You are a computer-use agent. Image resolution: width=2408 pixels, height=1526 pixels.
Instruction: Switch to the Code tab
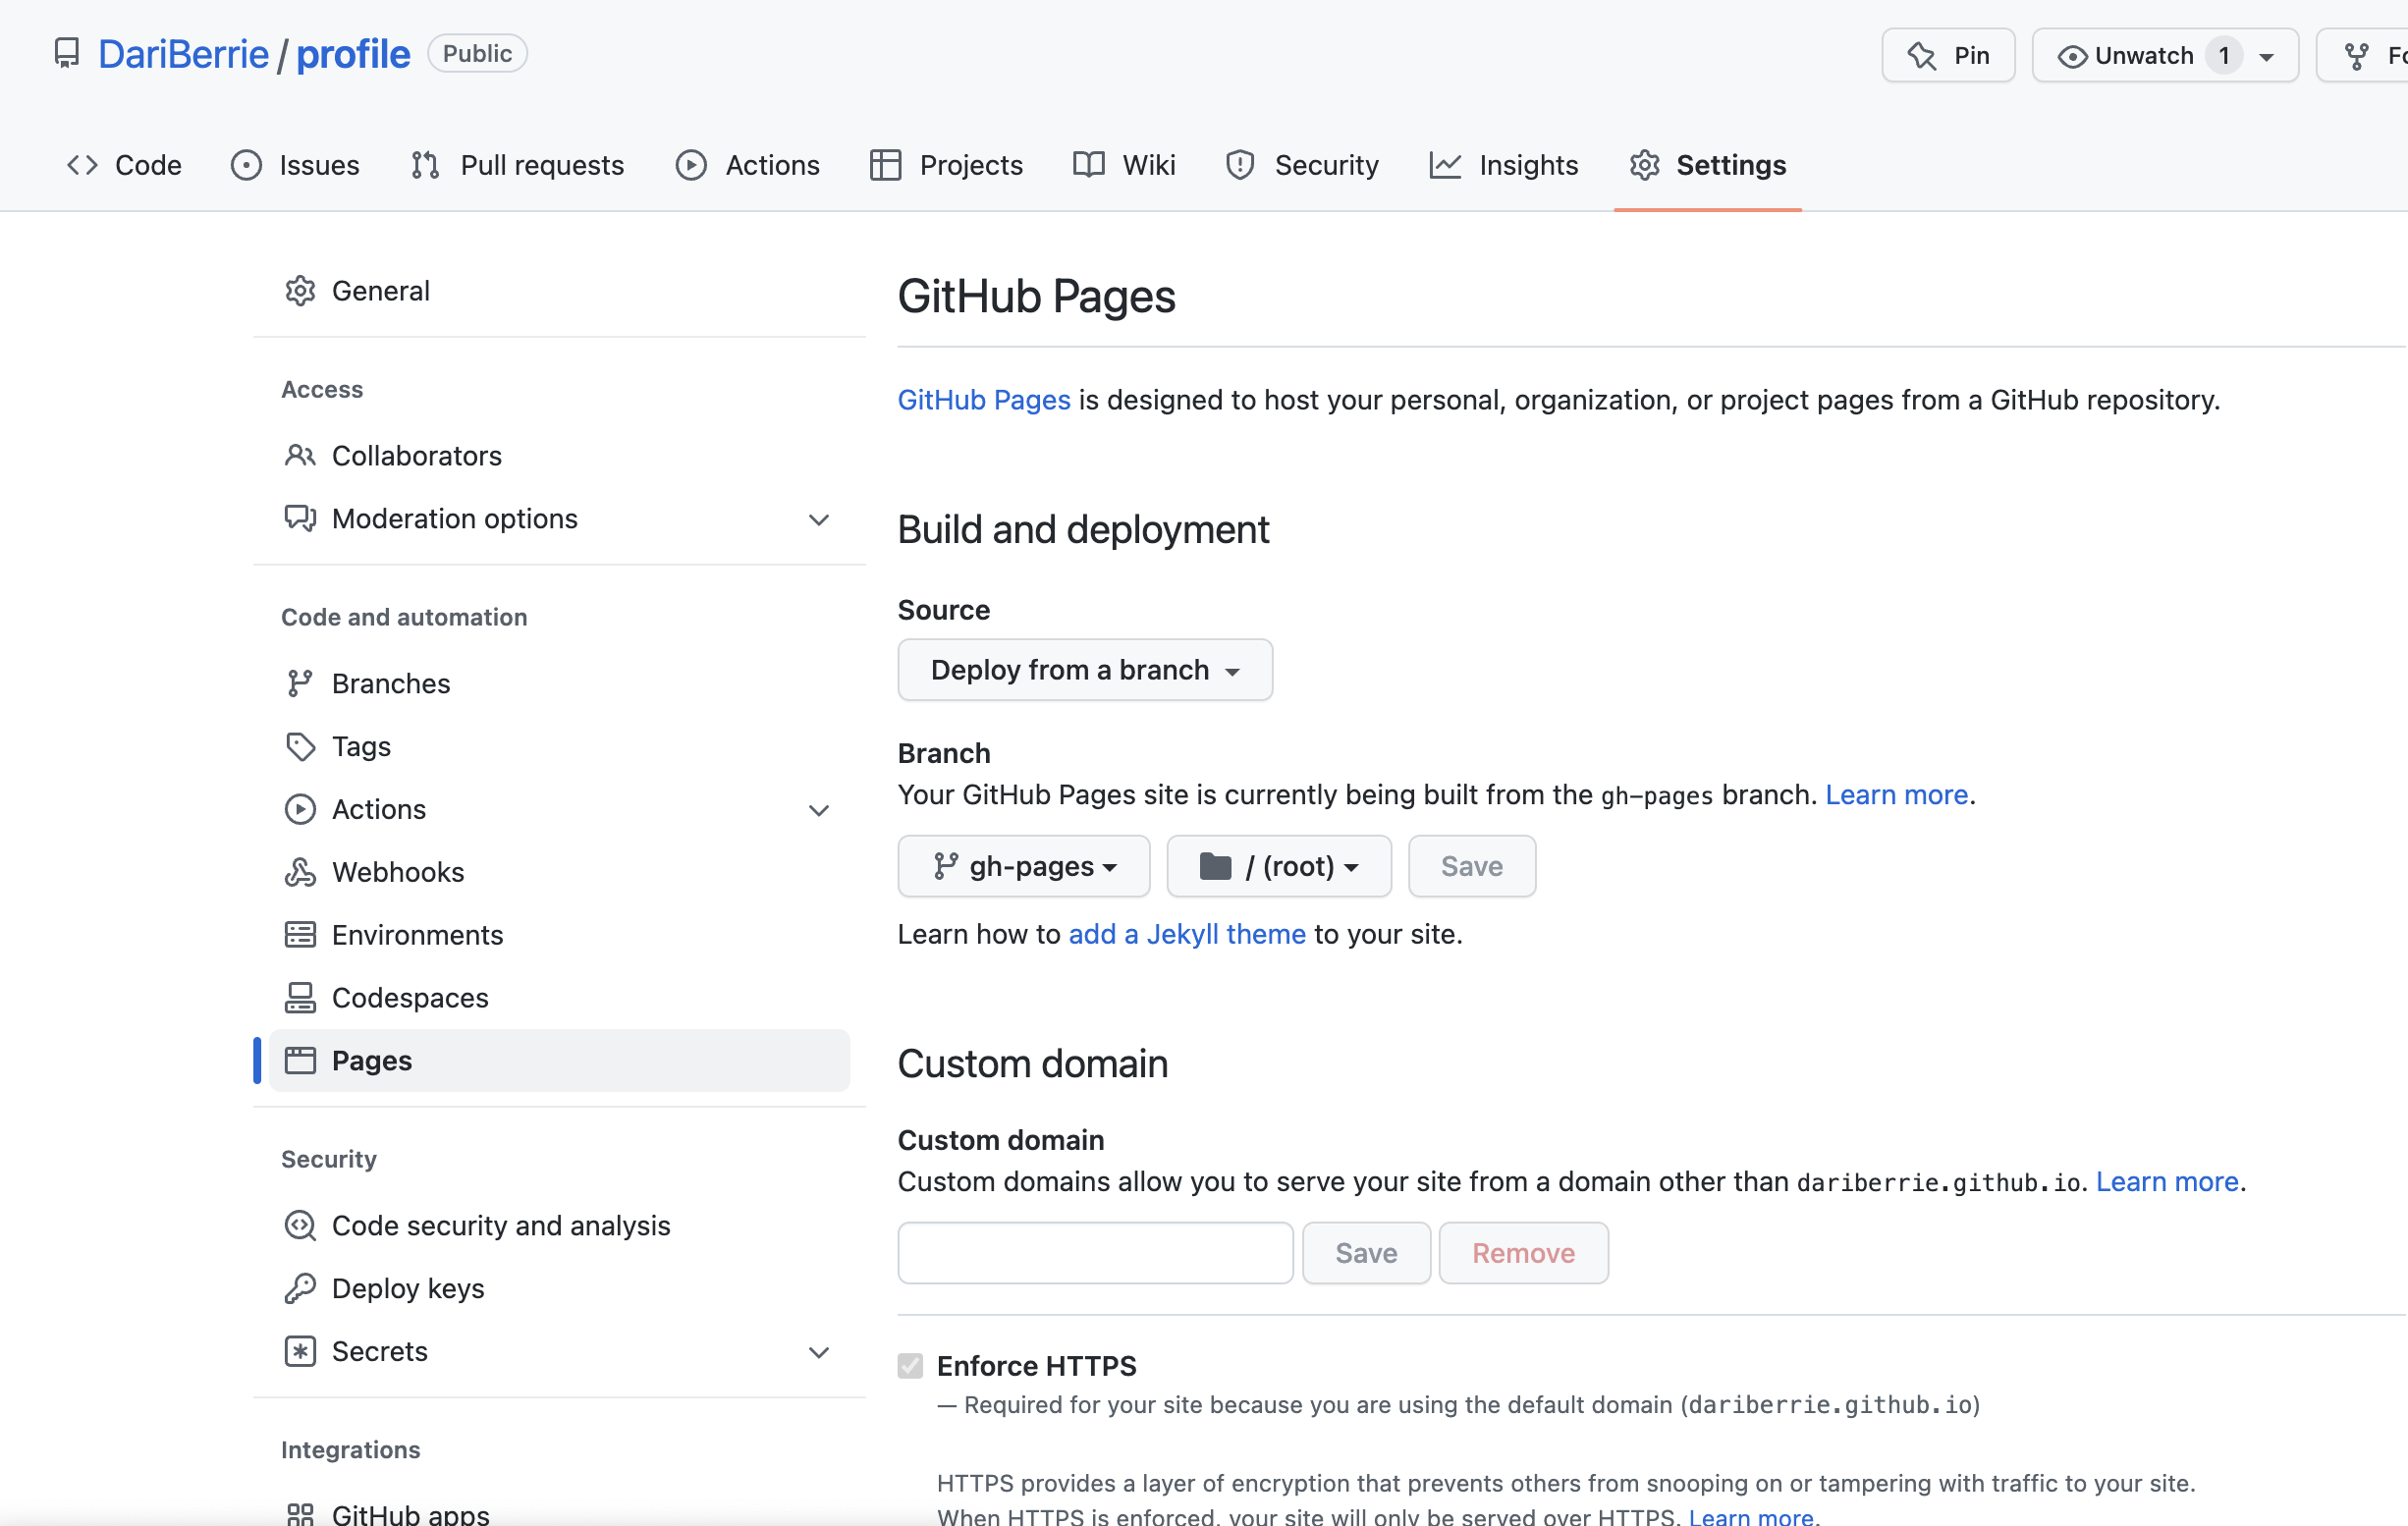click(124, 165)
